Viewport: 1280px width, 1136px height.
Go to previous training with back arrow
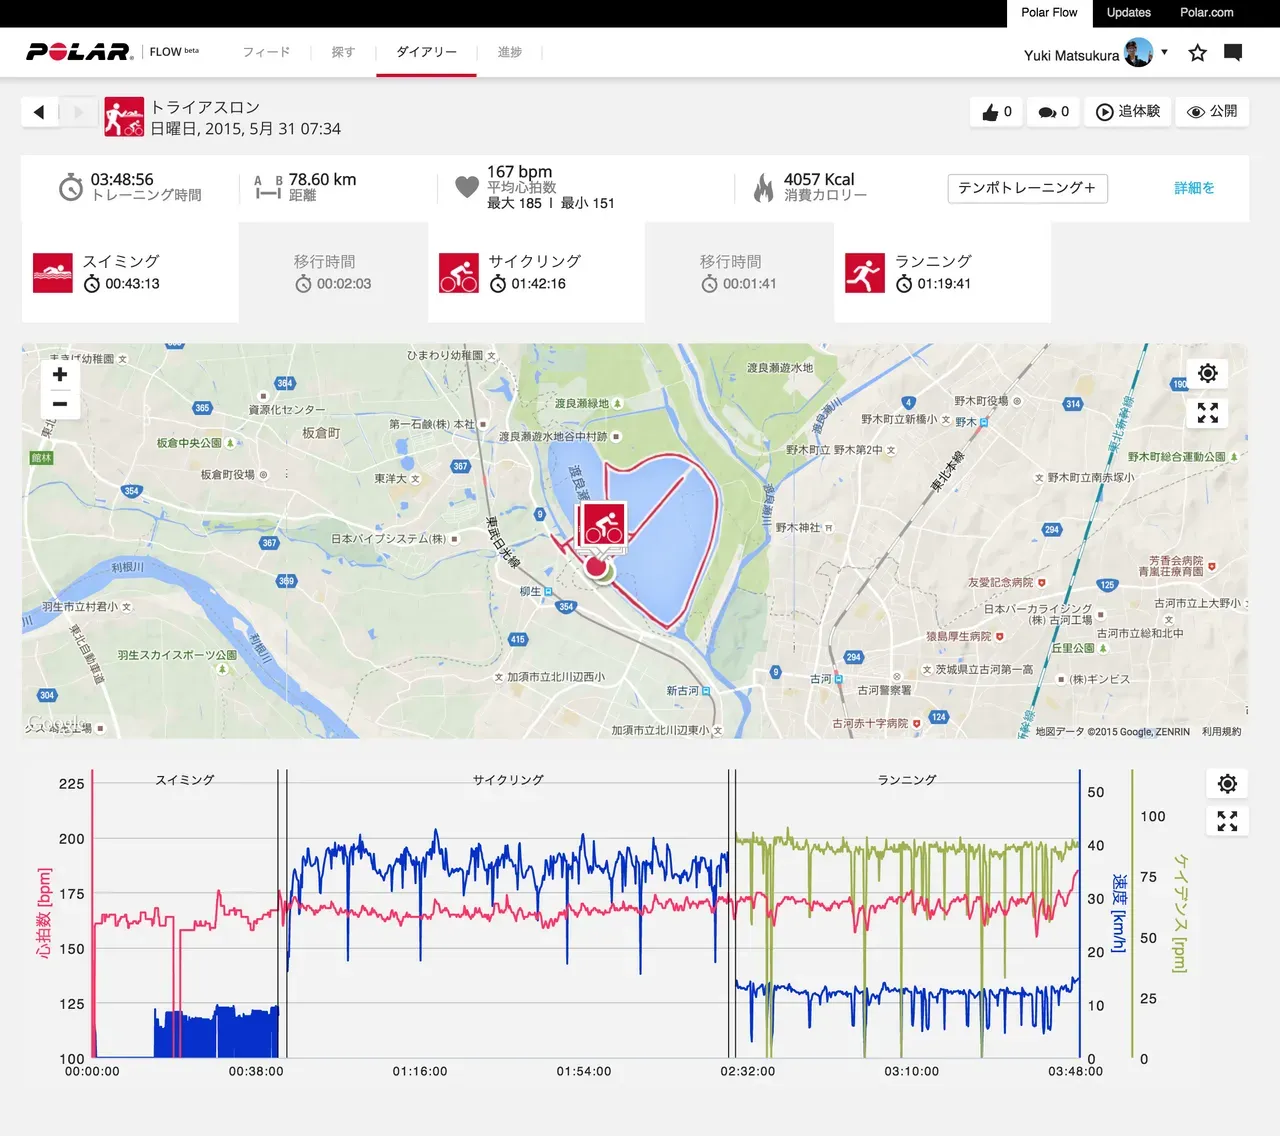point(39,112)
